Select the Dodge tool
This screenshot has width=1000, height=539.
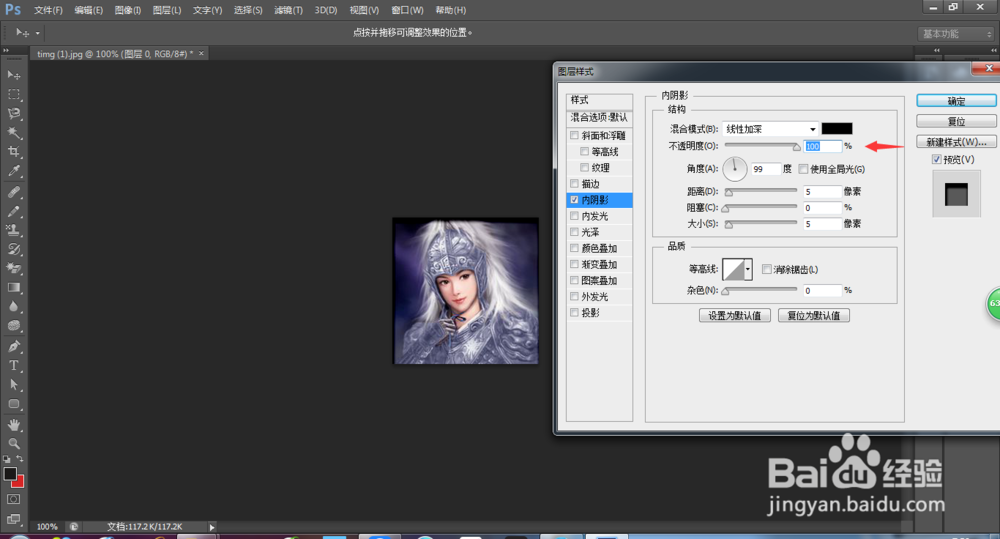(13, 326)
